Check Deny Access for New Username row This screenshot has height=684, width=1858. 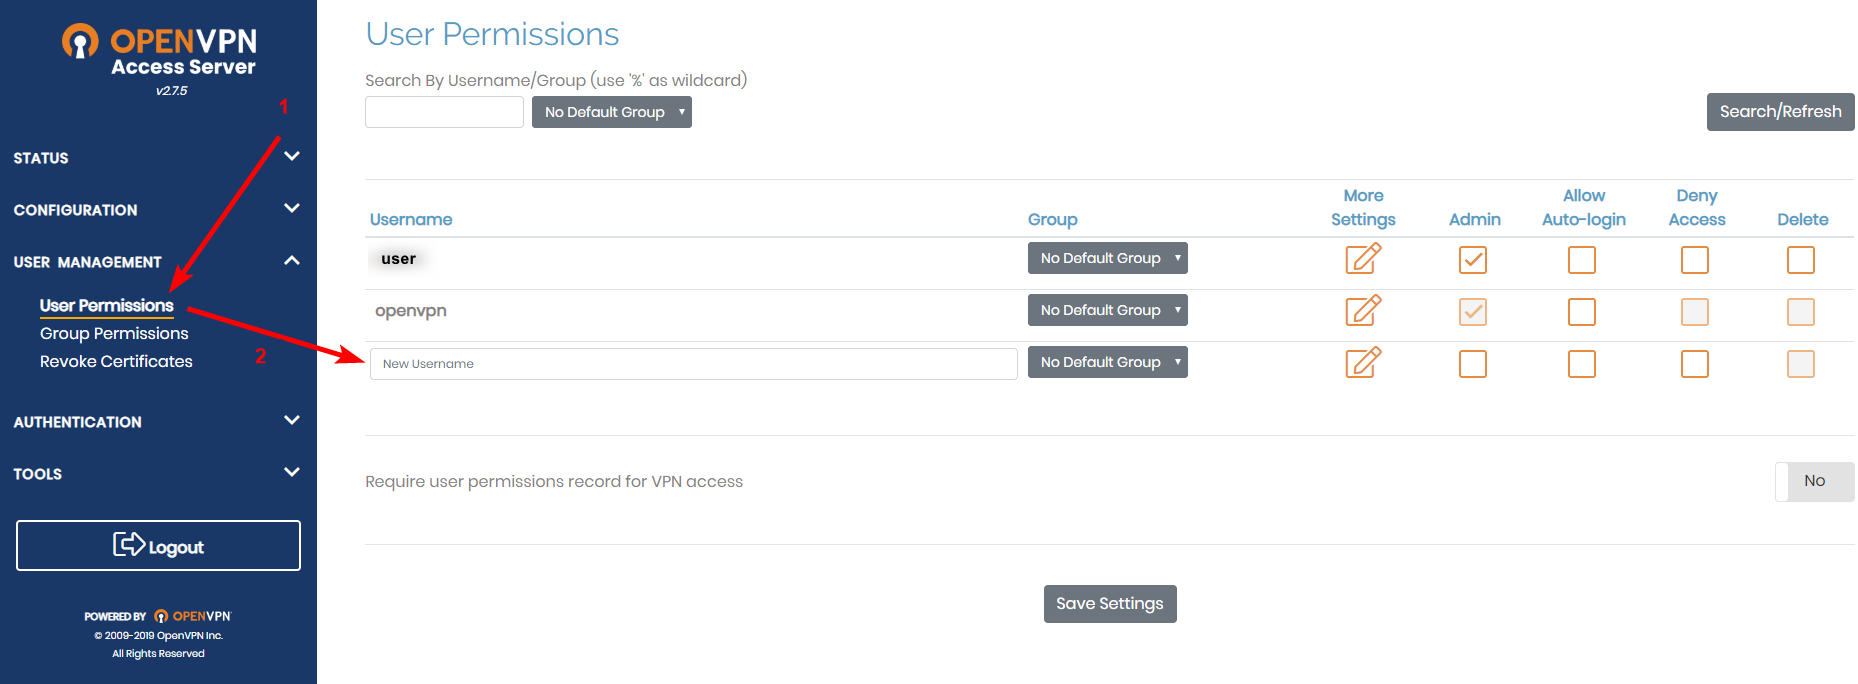pyautogui.click(x=1695, y=364)
